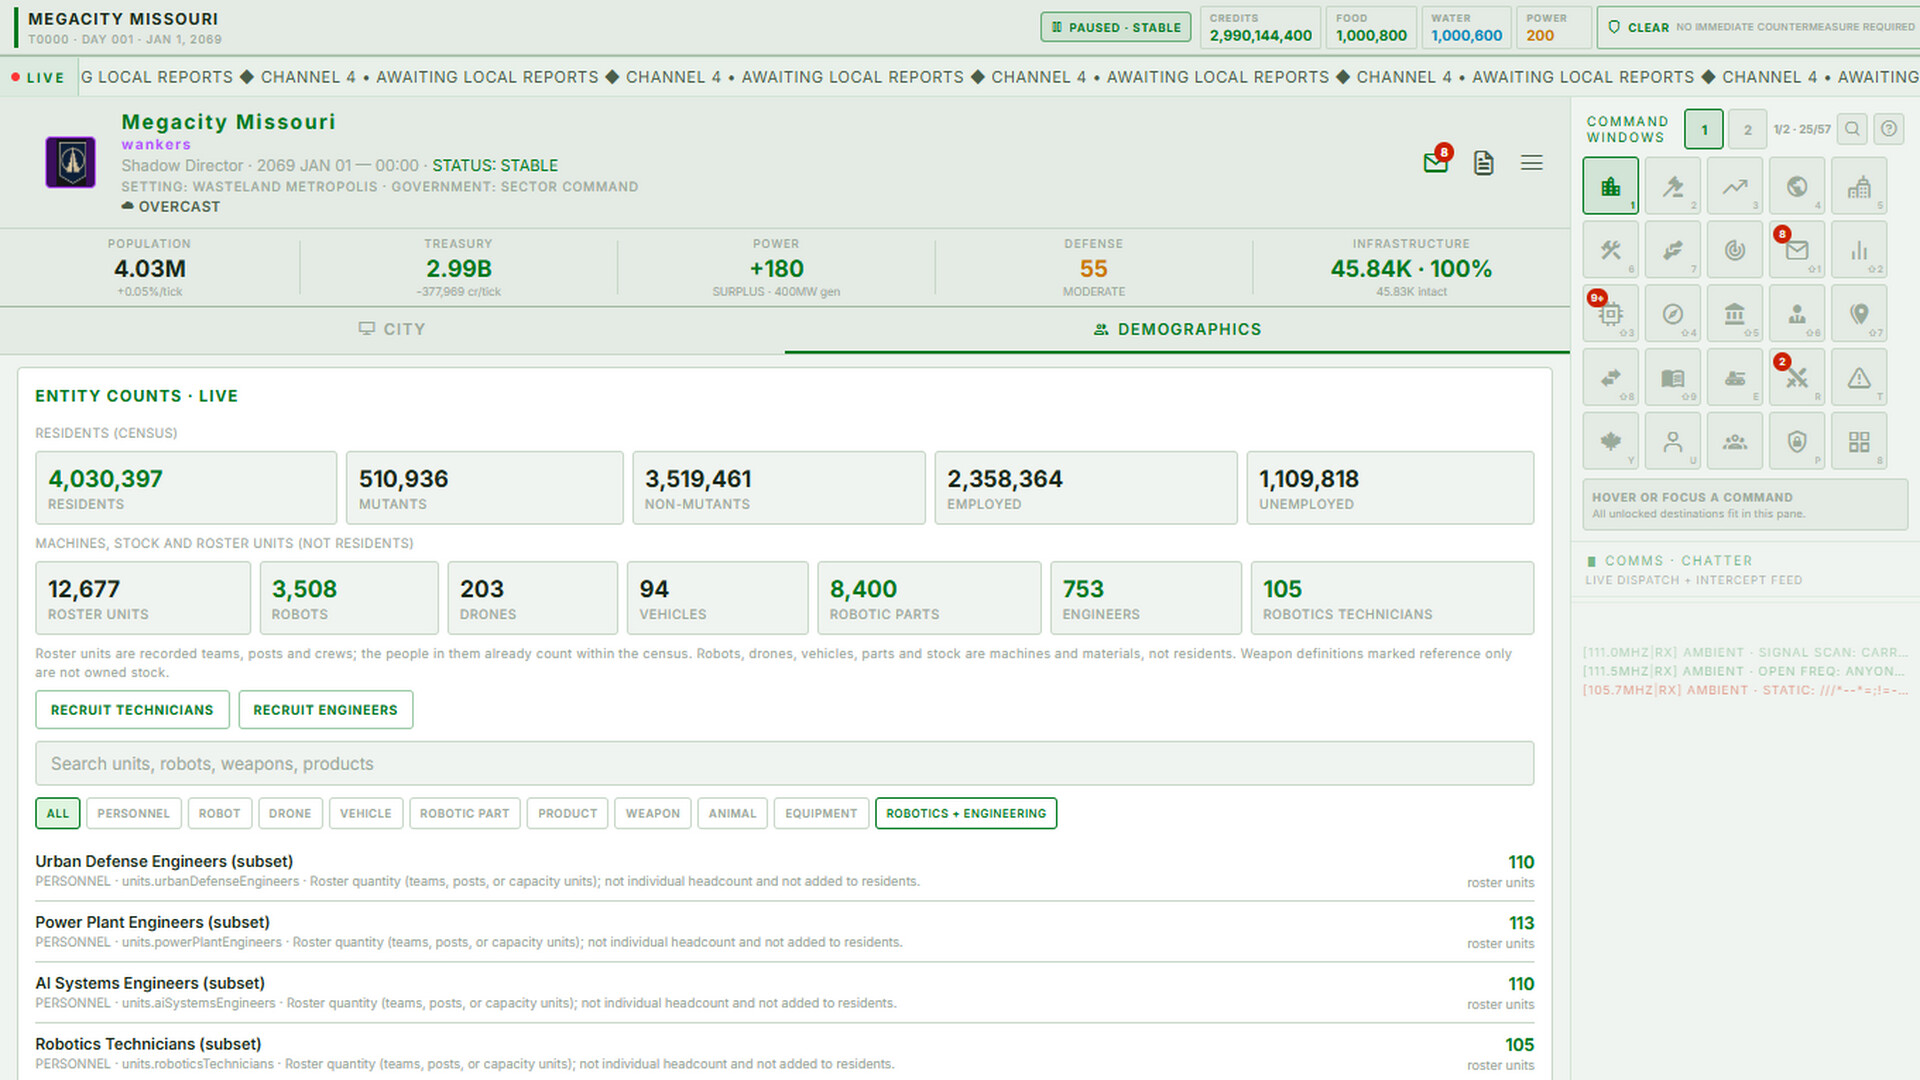
Task: Open the bar chart command window
Action: 1858,250
